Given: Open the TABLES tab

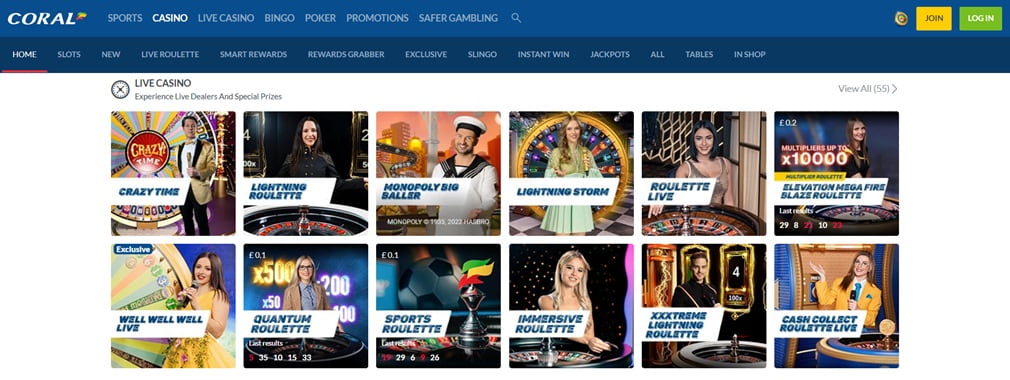Looking at the screenshot, I should [x=699, y=55].
